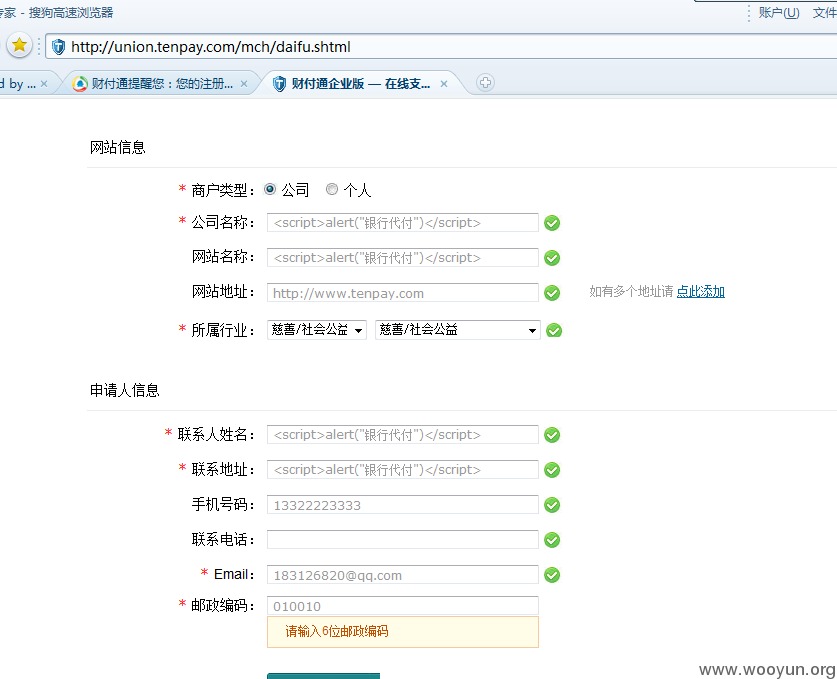Viewport: 837px width, 679px height.
Task: Focus the 邮政编码 input field
Action: click(x=402, y=606)
